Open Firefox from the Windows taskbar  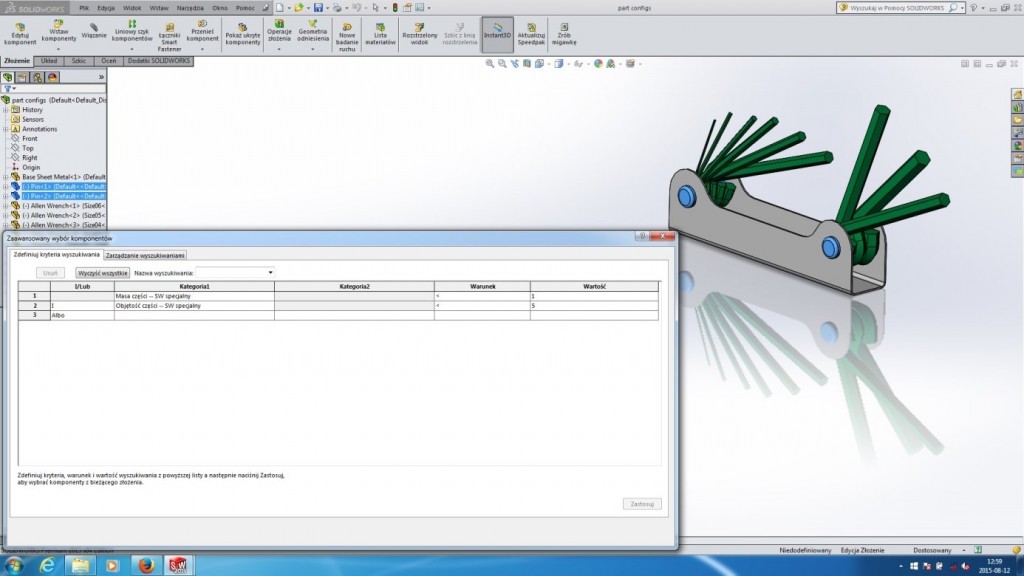point(145,565)
